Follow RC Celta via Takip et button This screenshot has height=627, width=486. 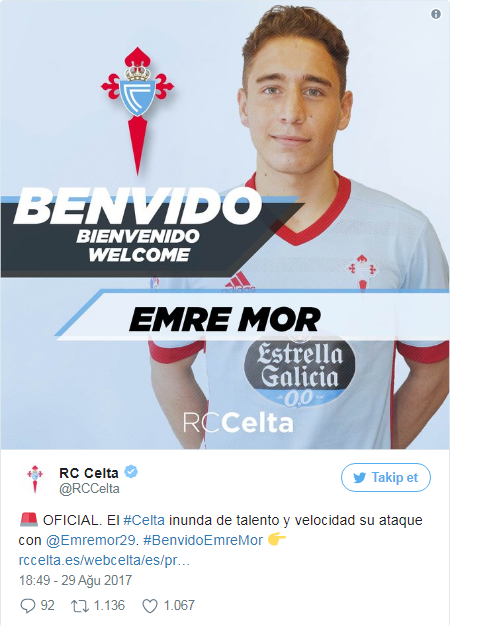tap(386, 477)
